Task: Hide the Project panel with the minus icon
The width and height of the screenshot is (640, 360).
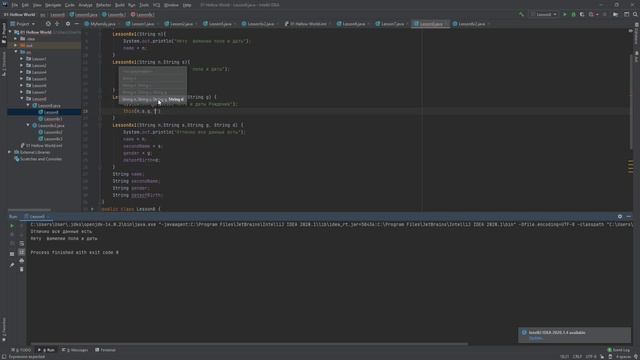Action: [x=76, y=24]
